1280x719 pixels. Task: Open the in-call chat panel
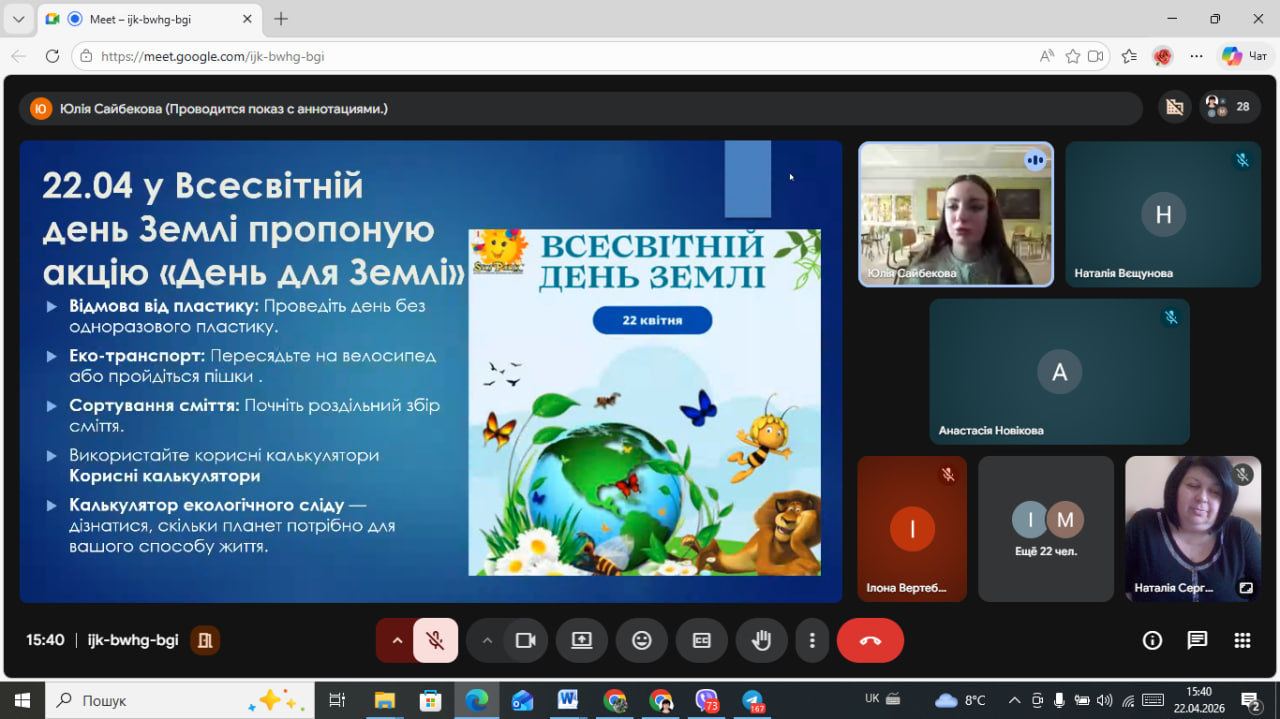(1197, 641)
